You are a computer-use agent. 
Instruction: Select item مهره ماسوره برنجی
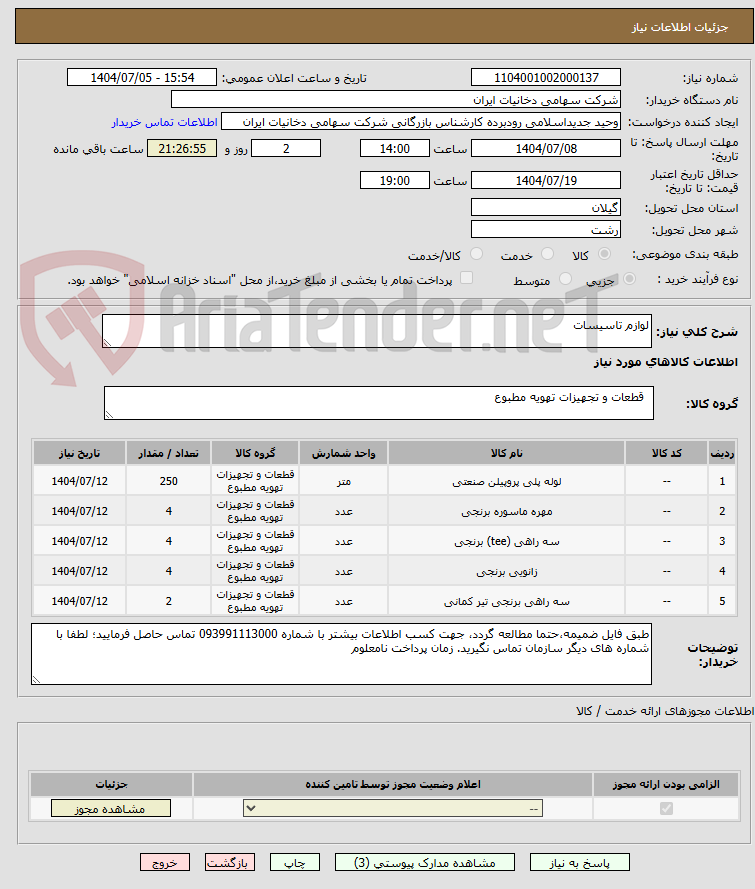click(x=507, y=511)
